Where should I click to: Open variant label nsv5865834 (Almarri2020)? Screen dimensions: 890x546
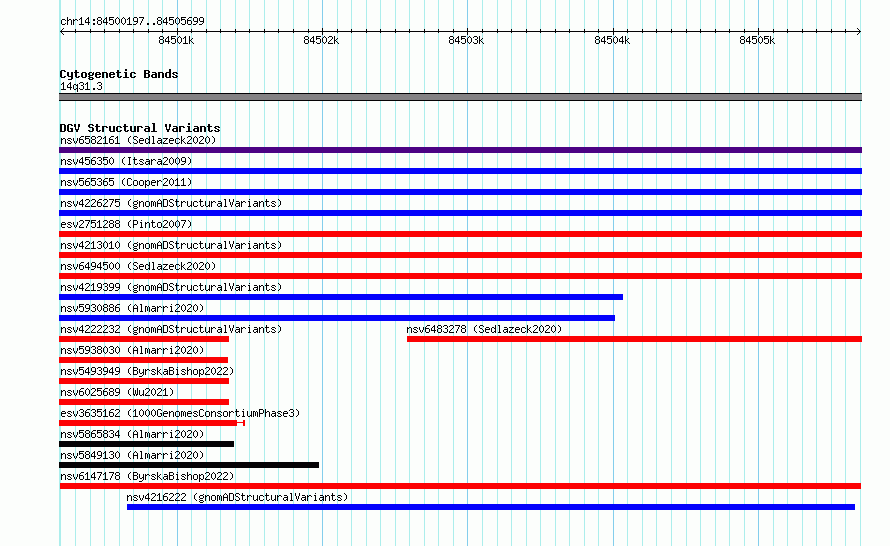[x=132, y=434]
